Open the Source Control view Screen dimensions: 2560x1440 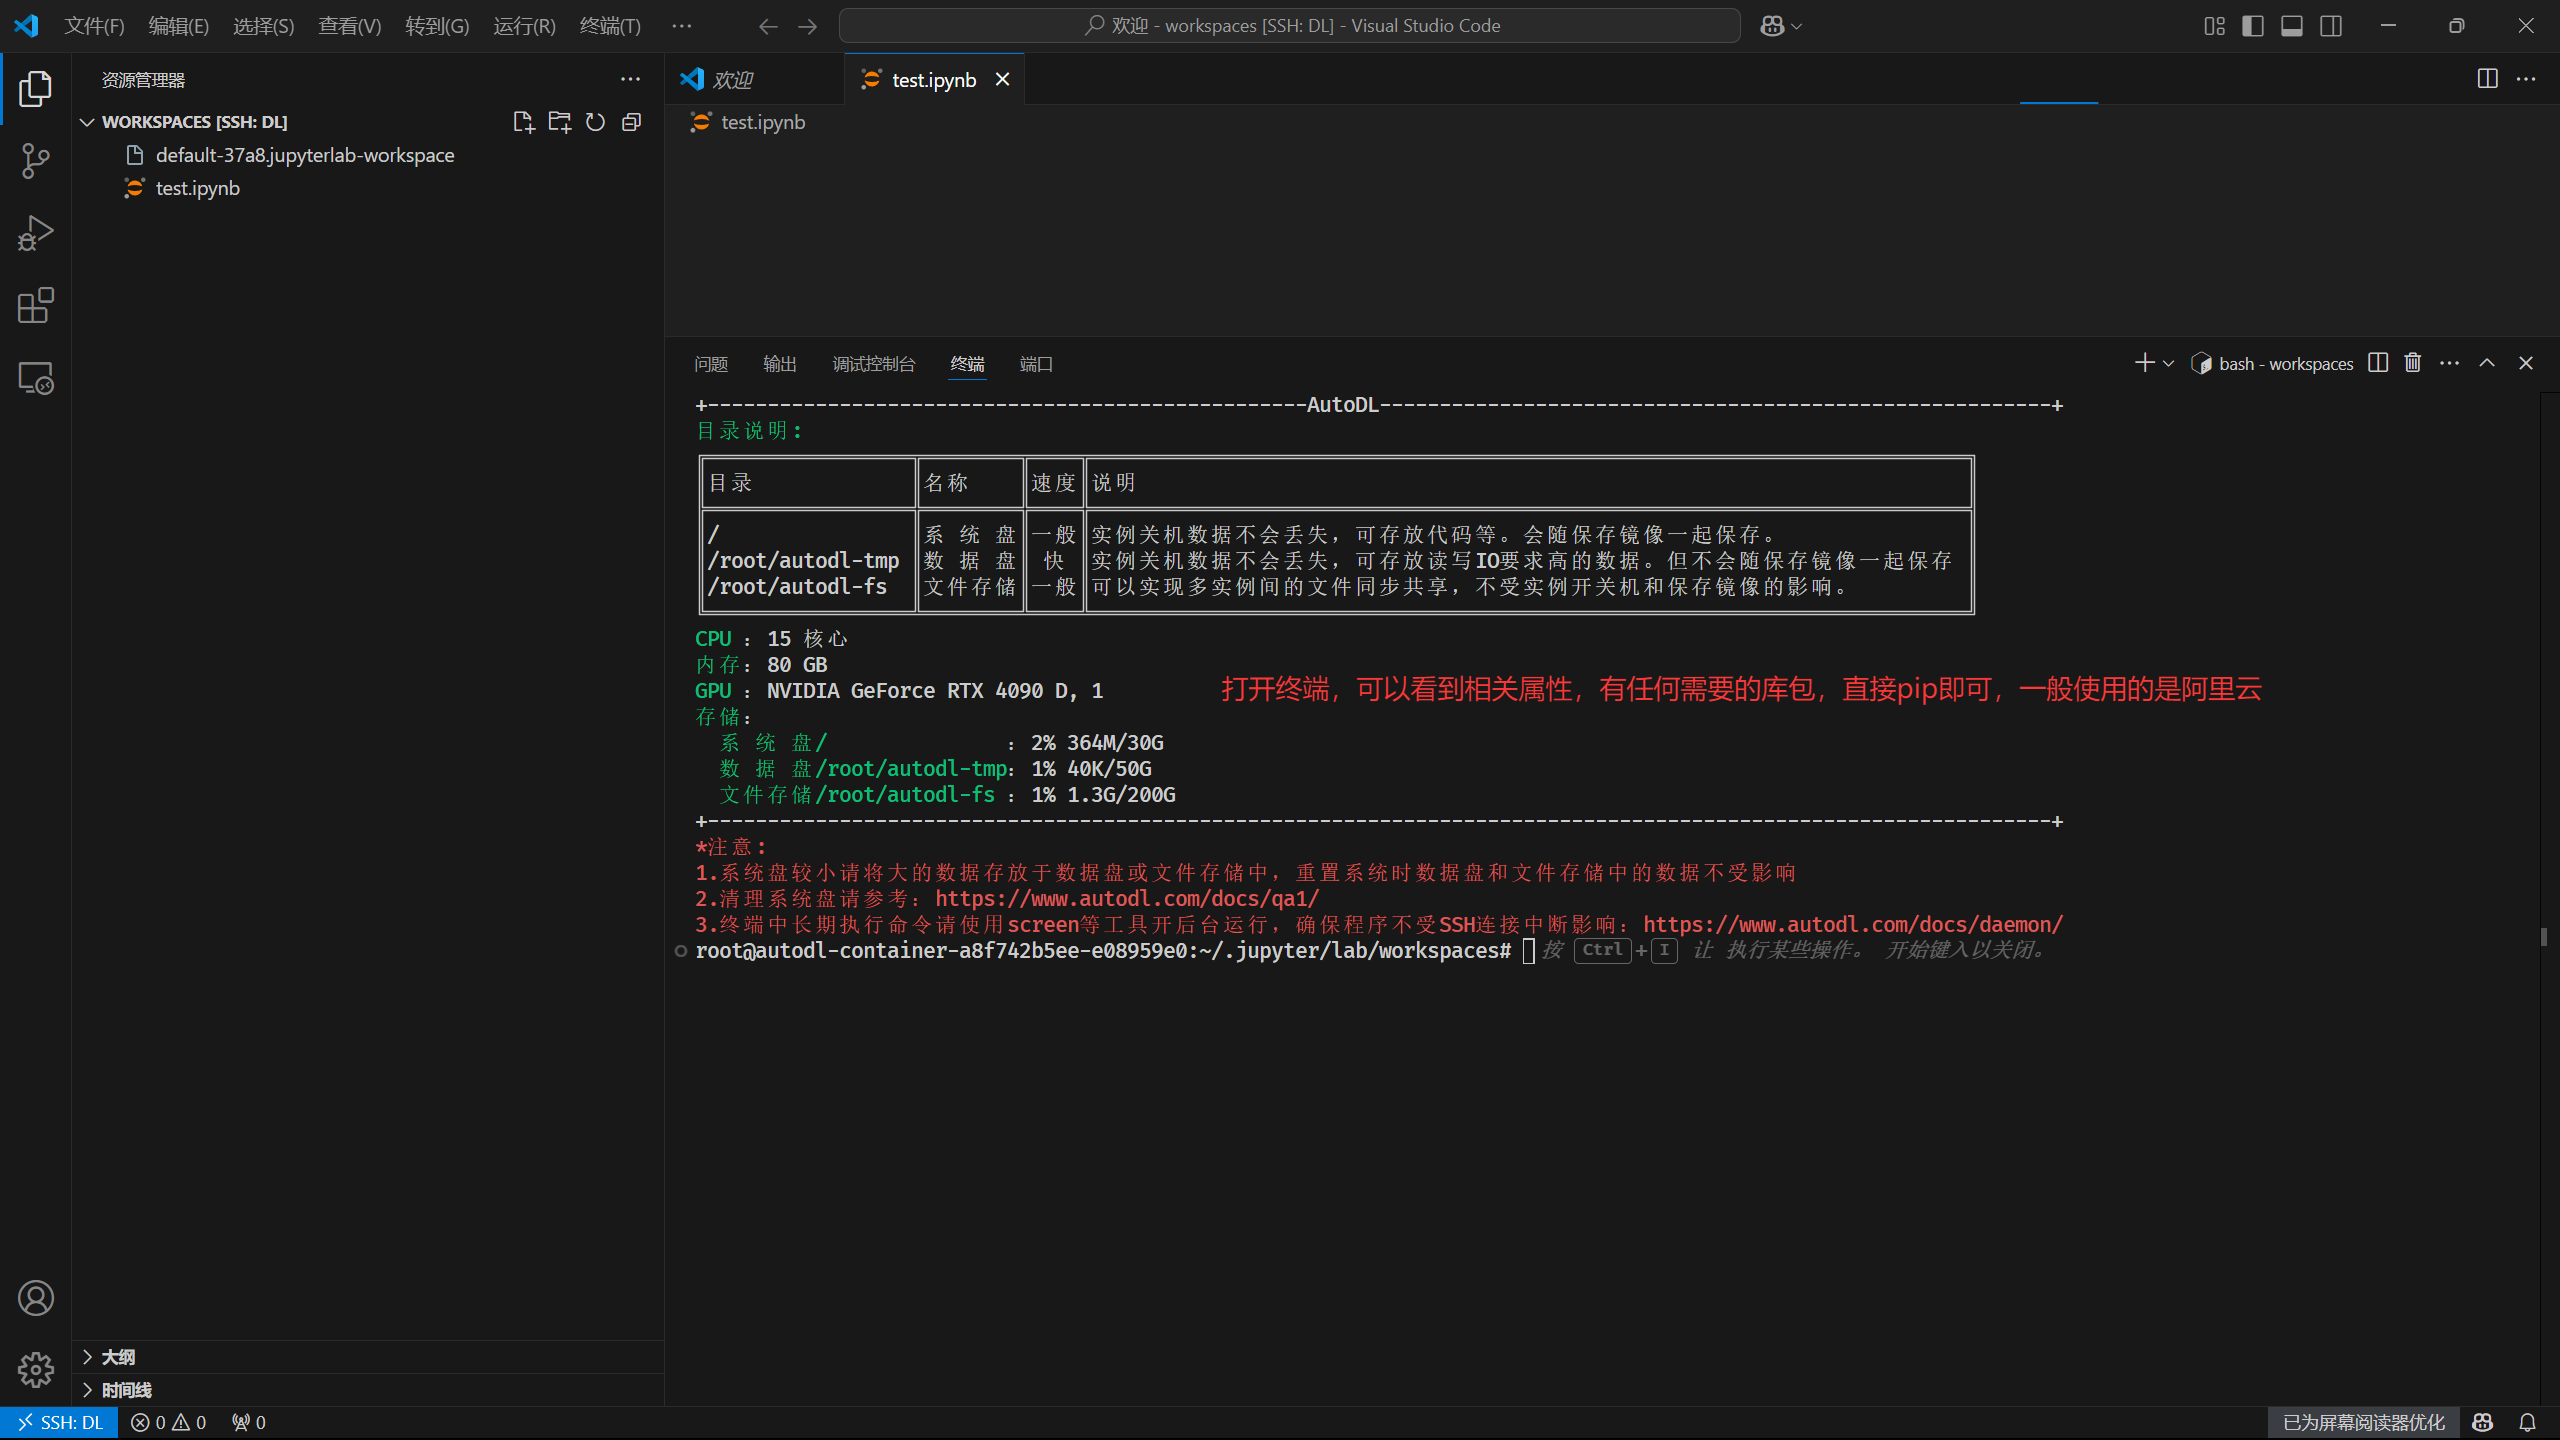pos(35,161)
